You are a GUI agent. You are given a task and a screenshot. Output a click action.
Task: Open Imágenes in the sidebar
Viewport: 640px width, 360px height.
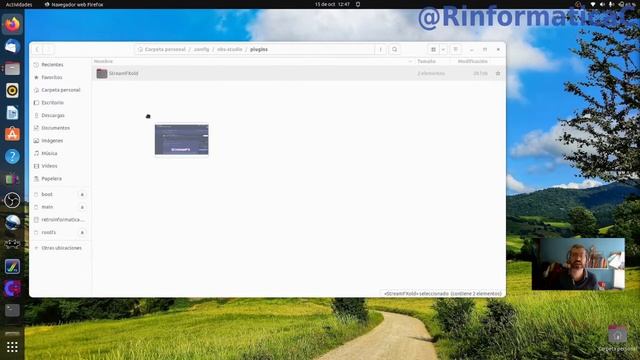[x=60, y=140]
